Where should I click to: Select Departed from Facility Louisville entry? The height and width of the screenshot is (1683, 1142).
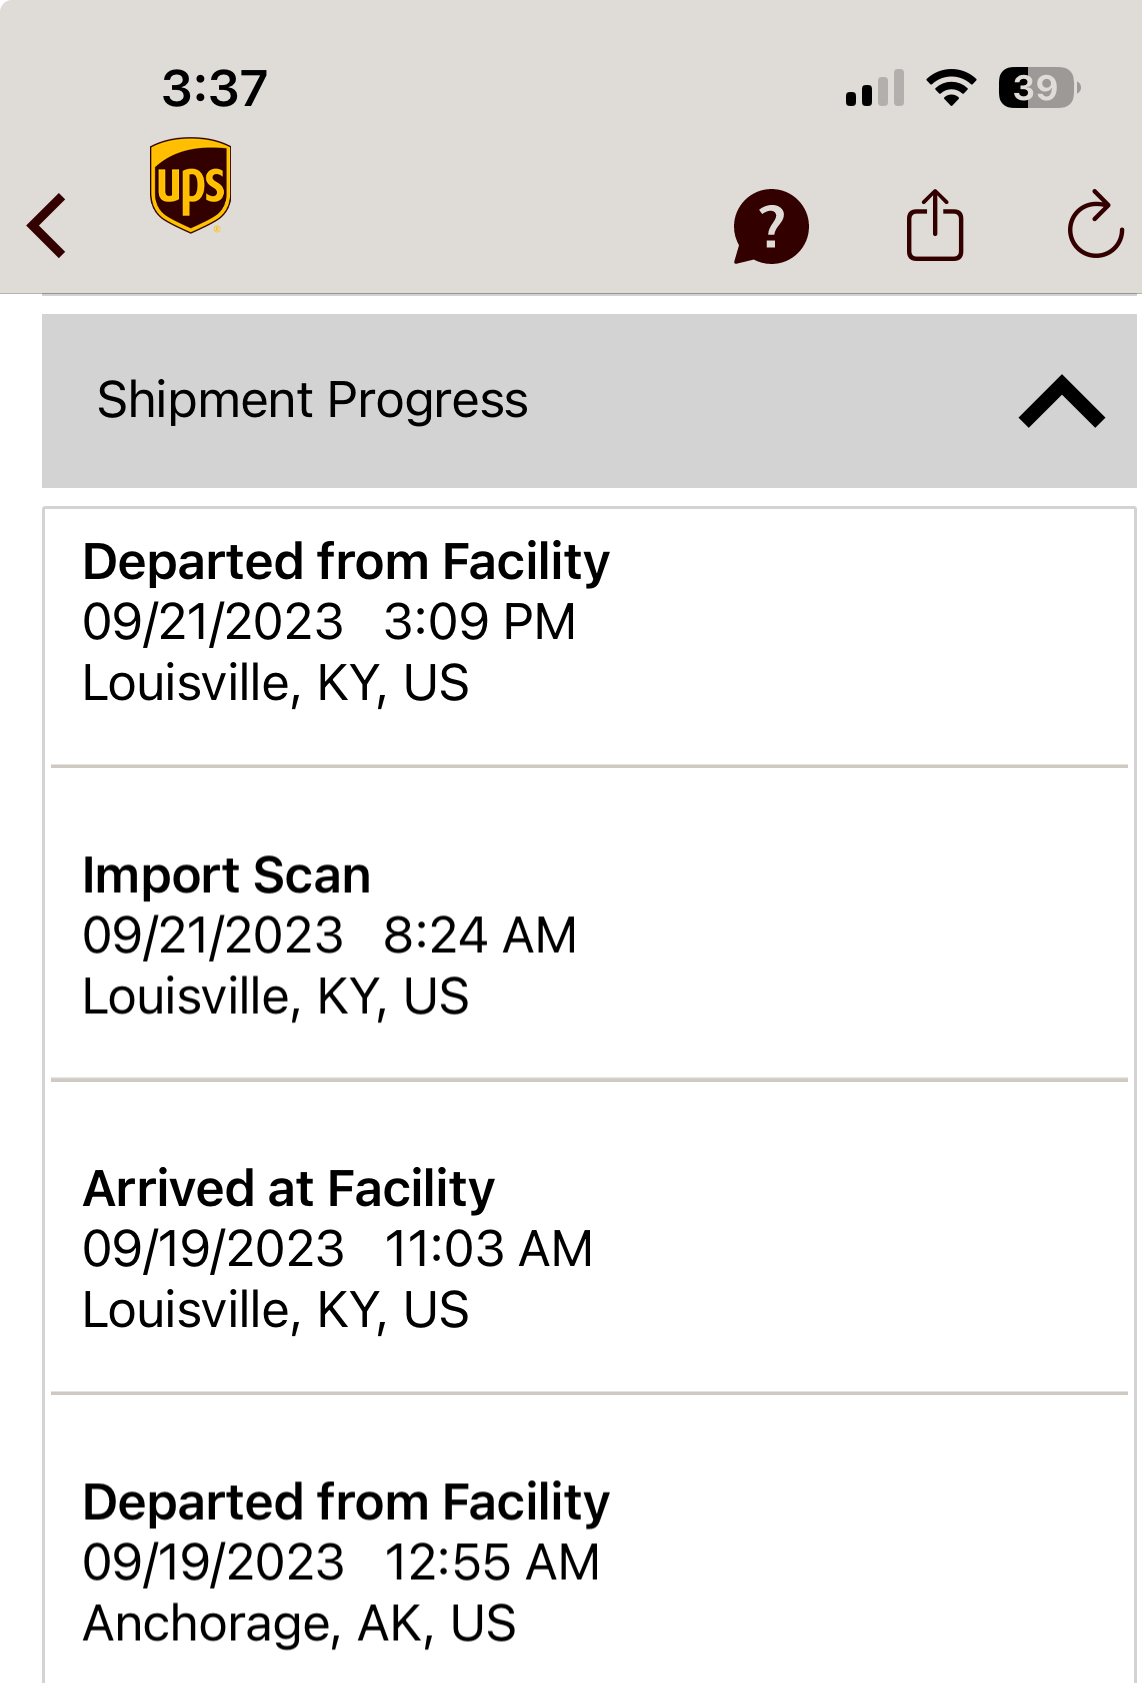[x=346, y=561]
